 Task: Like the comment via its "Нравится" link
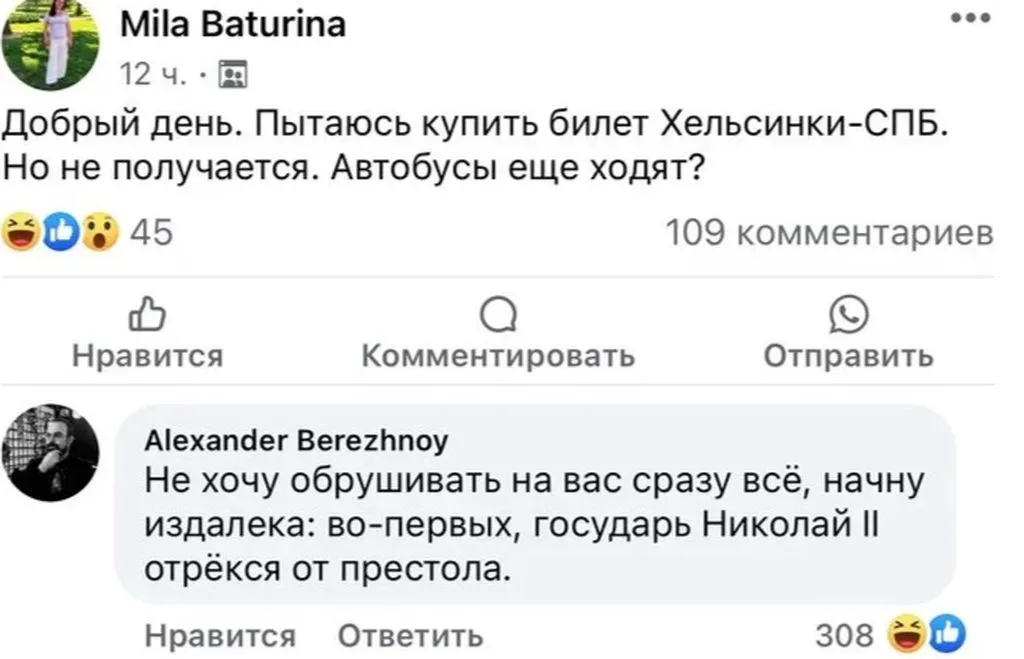tap(220, 635)
